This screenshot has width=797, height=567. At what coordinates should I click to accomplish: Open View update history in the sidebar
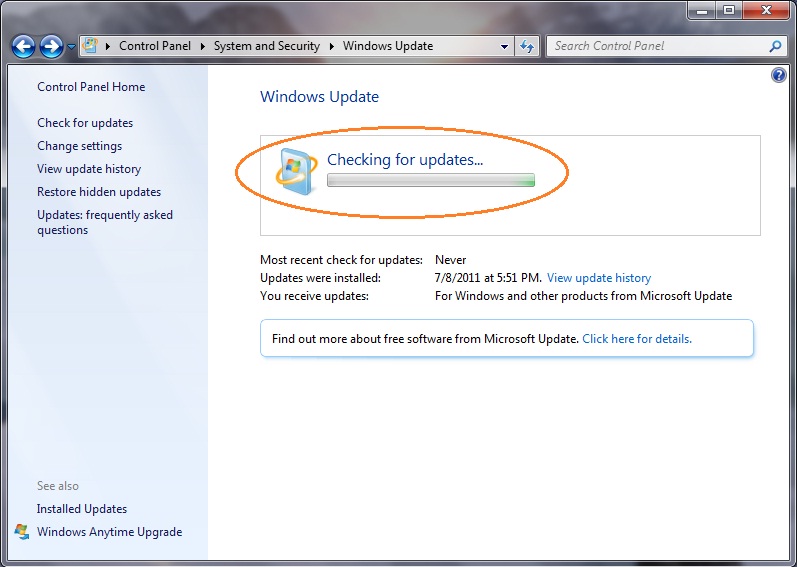pos(89,169)
